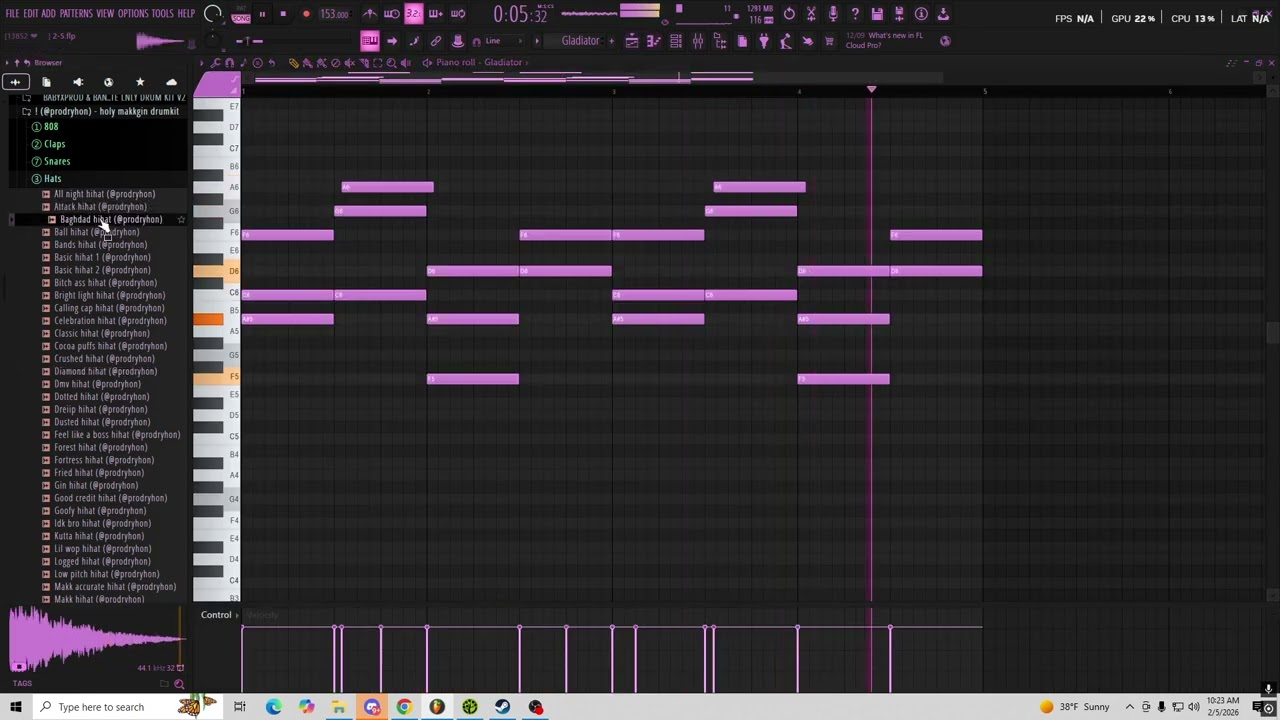
Task: Collapse the Hats folder
Action: coord(52,178)
